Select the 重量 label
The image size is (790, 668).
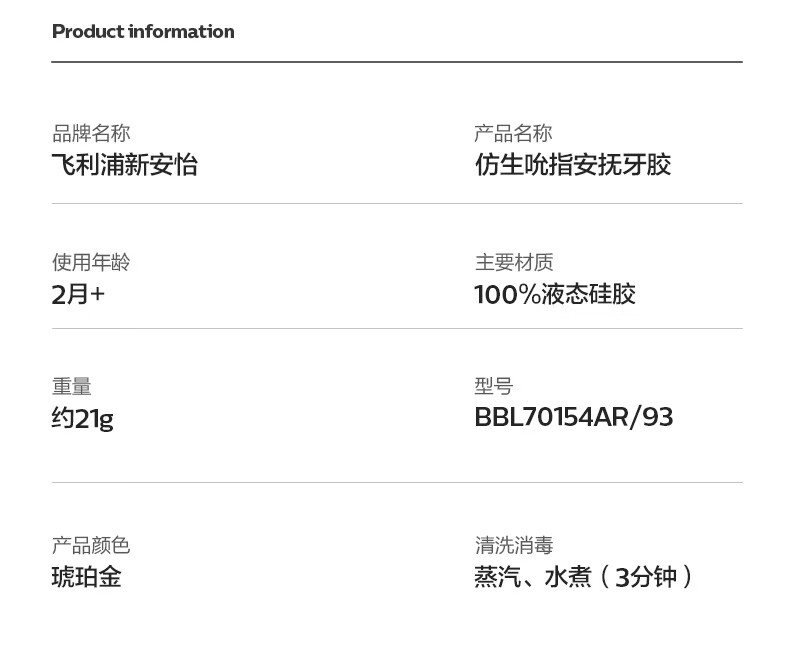(72, 386)
